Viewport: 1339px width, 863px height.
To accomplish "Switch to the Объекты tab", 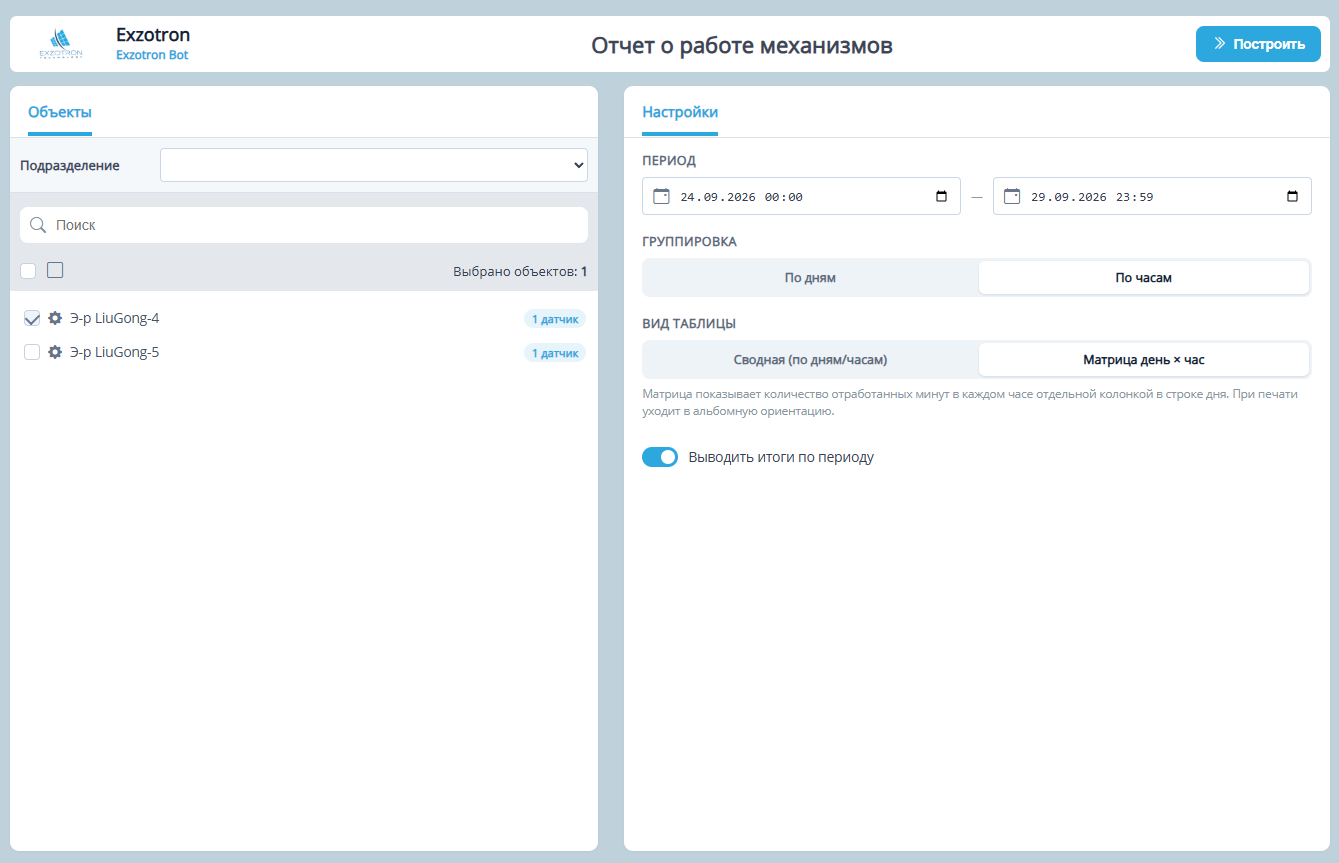I will point(60,112).
